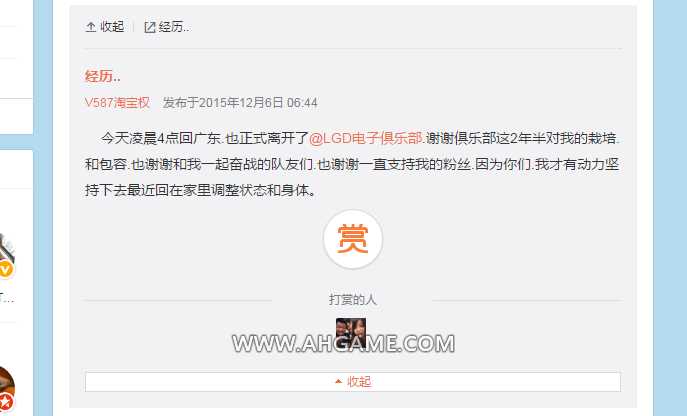Open the 经历.. link in the top toolbar
Screen dimensions: 687x416
click(x=174, y=27)
